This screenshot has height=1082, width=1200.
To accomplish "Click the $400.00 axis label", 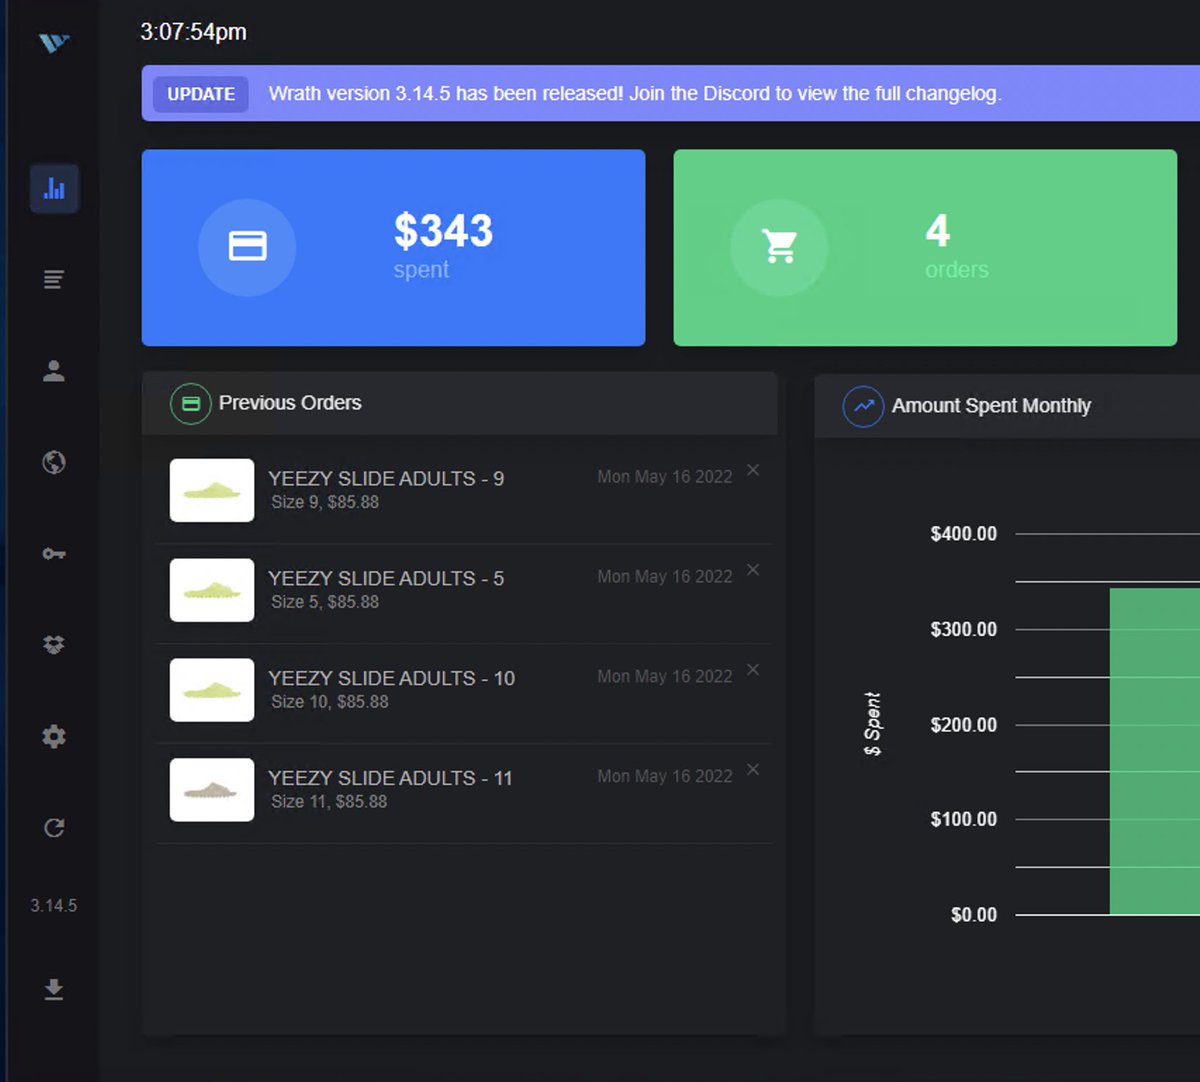I will point(964,534).
